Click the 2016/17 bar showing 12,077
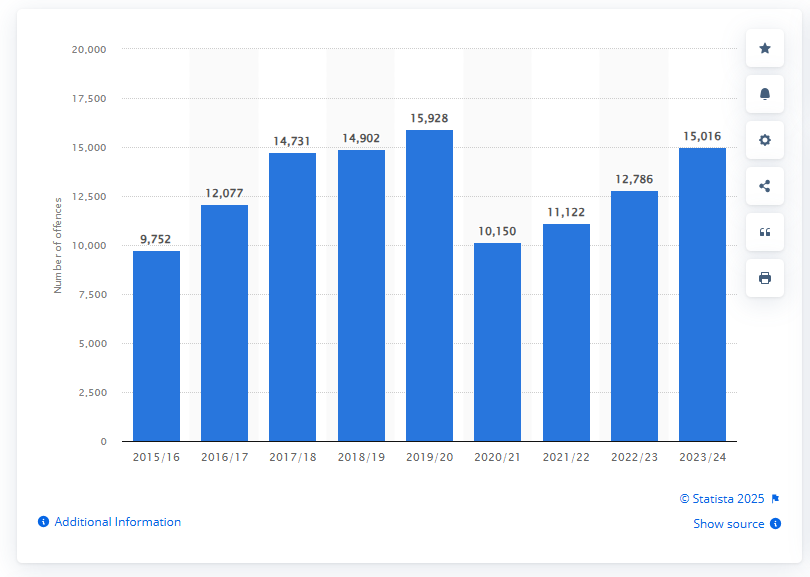 [225, 323]
